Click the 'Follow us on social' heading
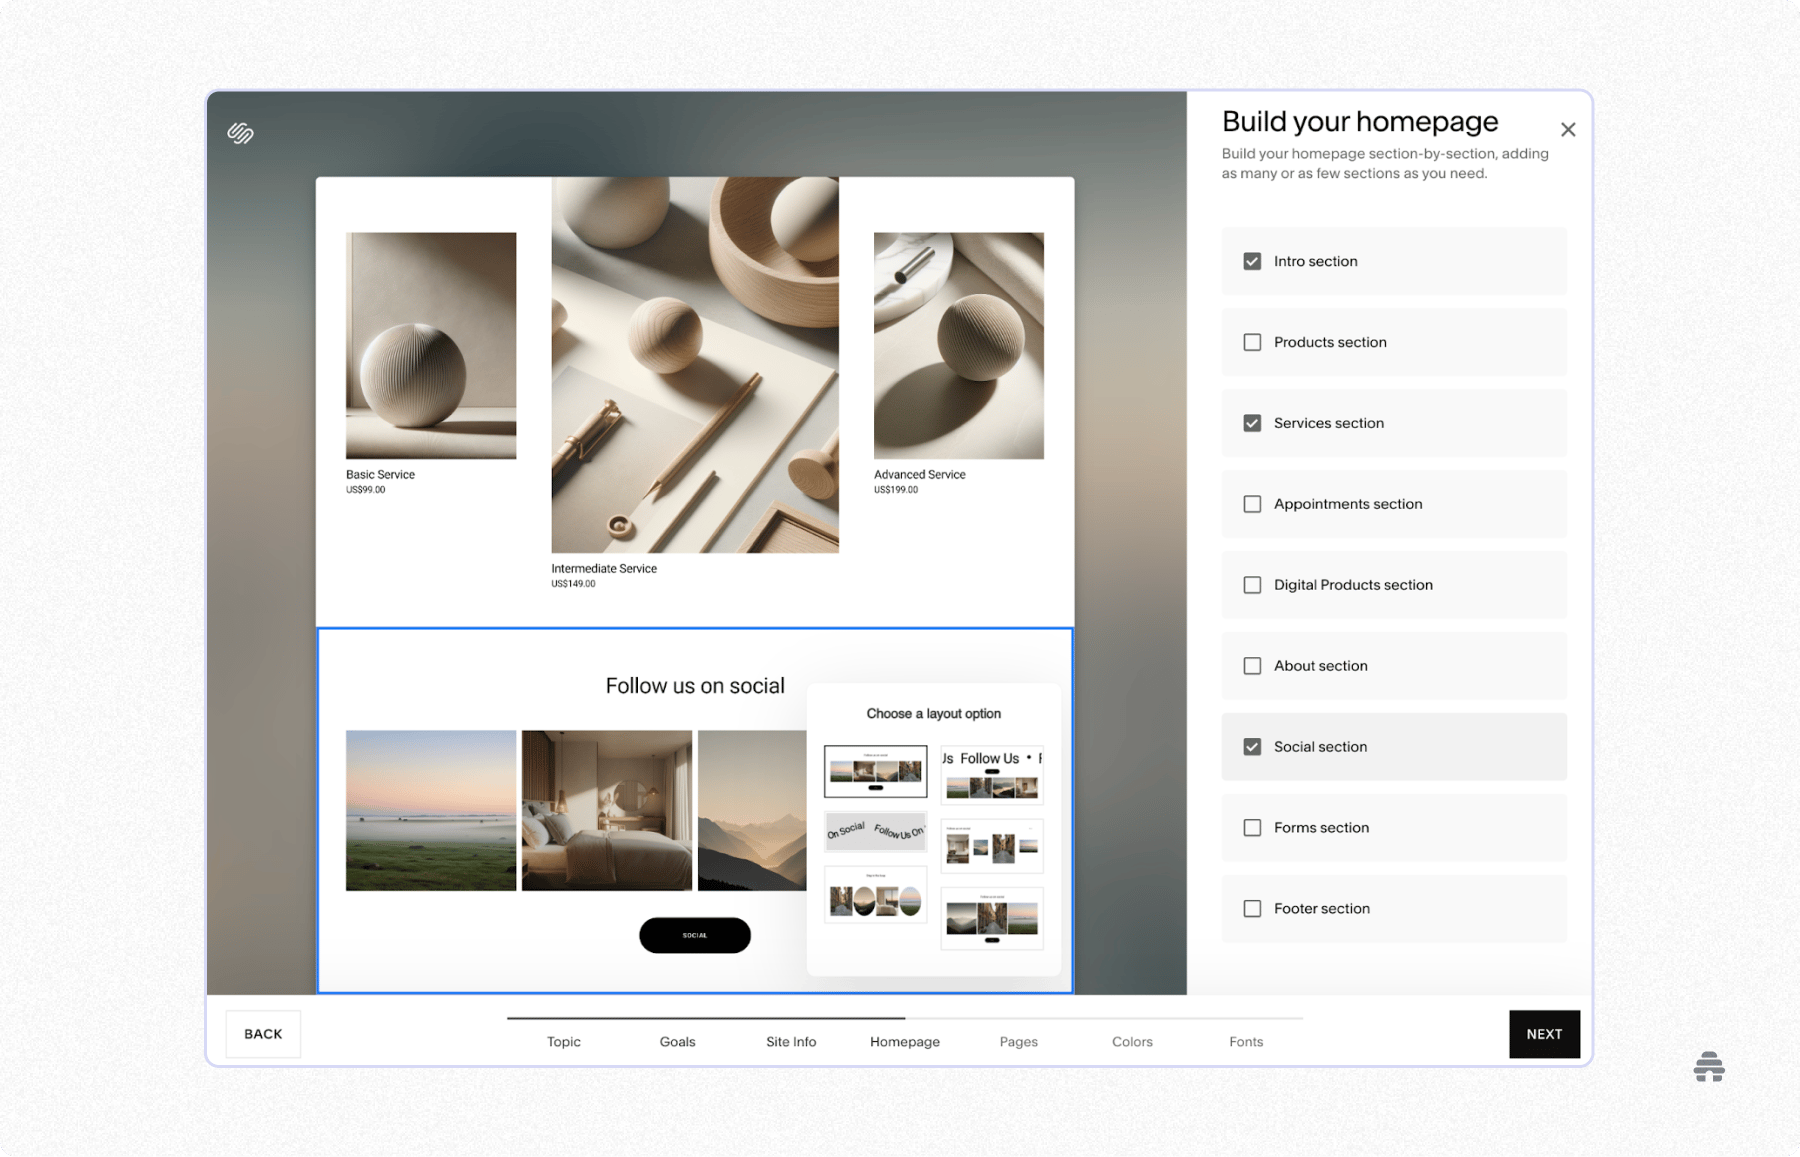The height and width of the screenshot is (1157, 1800). [x=695, y=686]
